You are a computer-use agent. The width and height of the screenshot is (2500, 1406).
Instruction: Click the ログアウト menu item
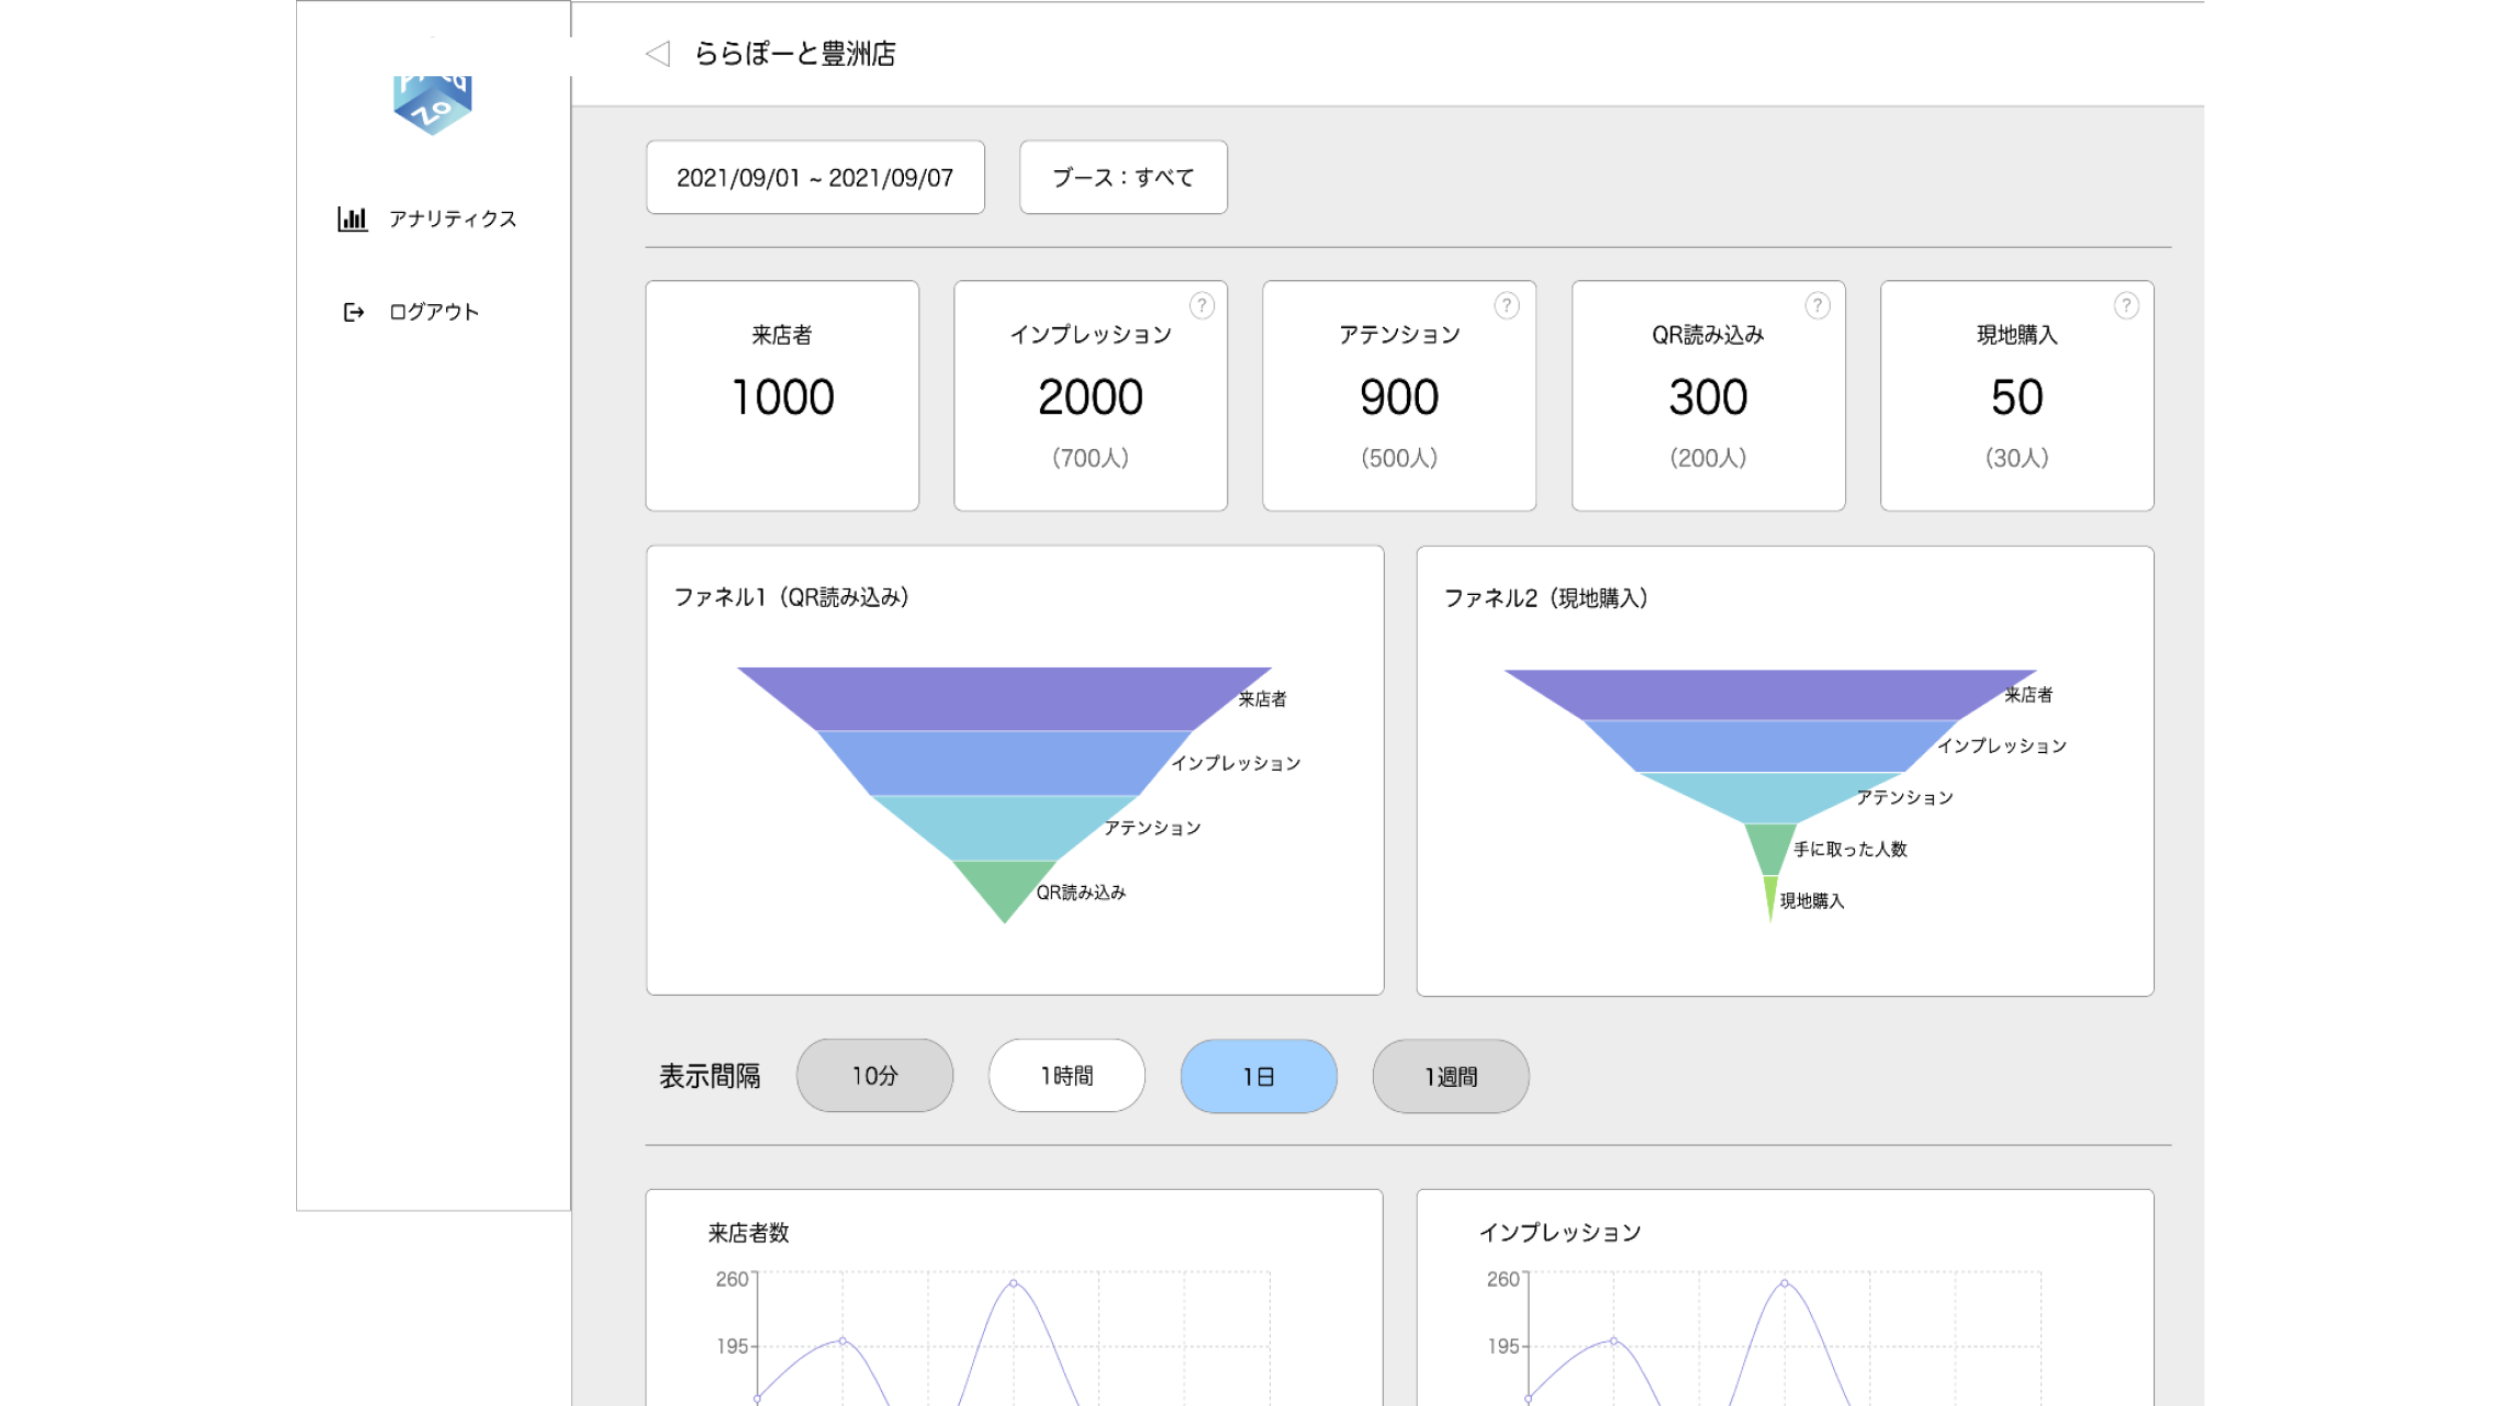click(433, 312)
